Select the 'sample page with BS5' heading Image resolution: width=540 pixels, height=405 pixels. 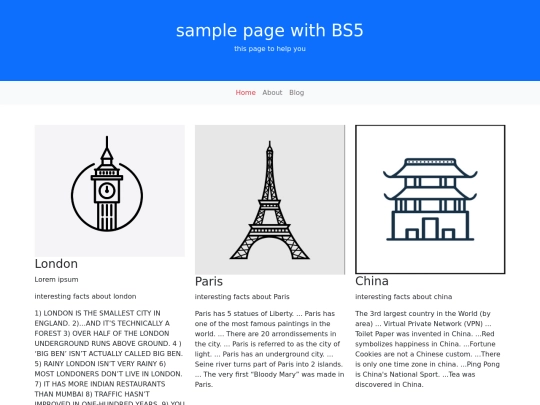(270, 31)
